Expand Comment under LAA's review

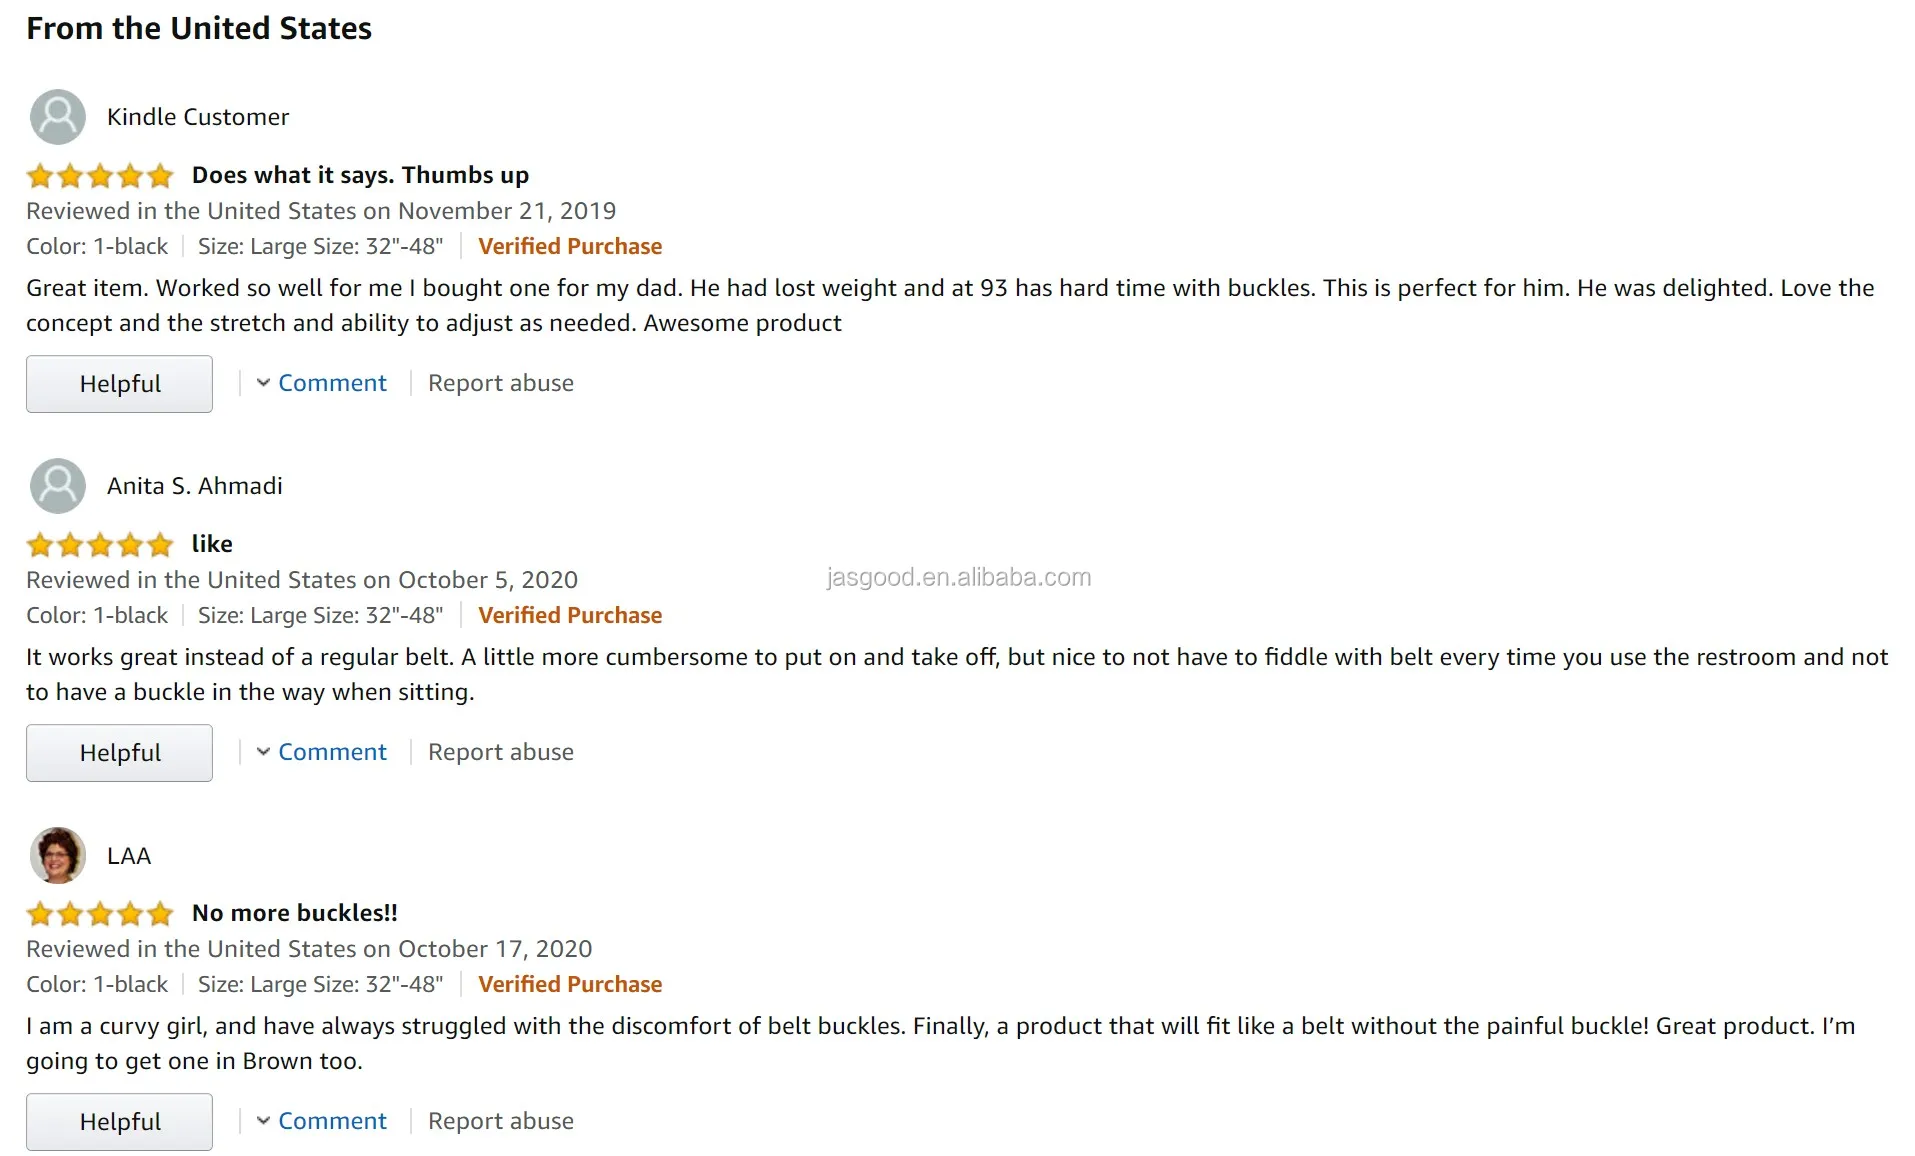coord(331,1121)
